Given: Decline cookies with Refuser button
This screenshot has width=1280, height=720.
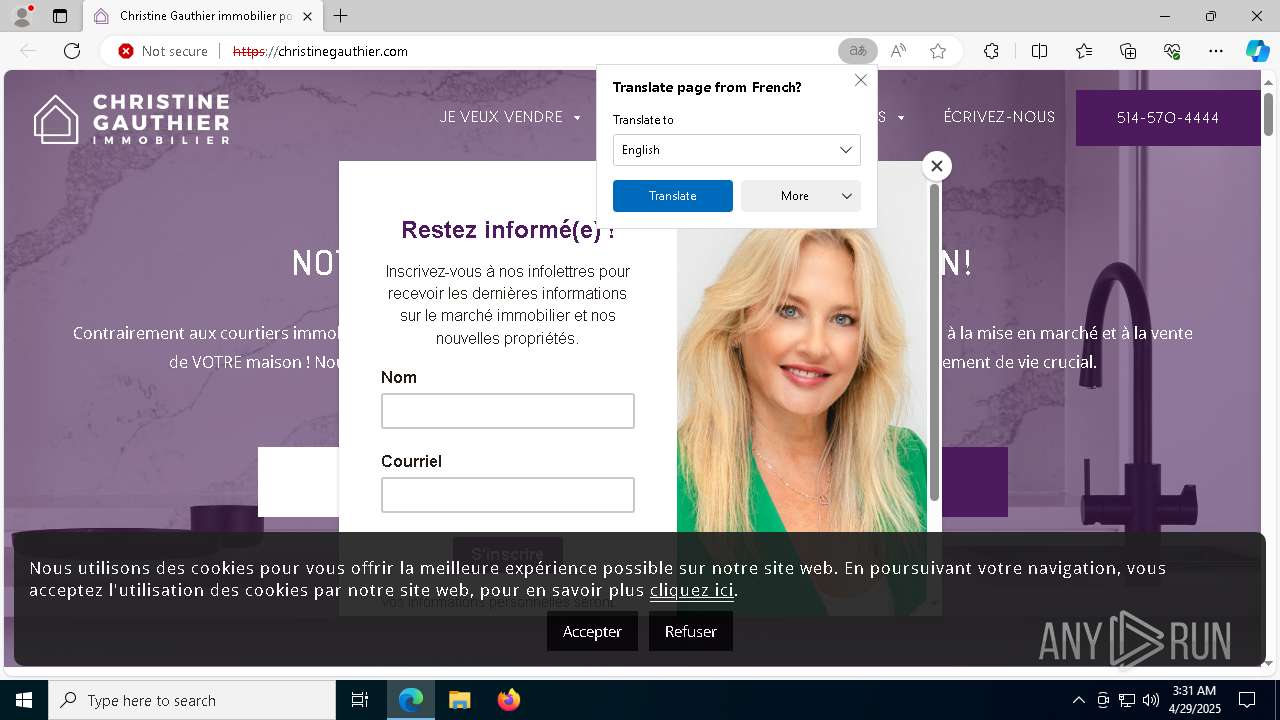Looking at the screenshot, I should [691, 631].
